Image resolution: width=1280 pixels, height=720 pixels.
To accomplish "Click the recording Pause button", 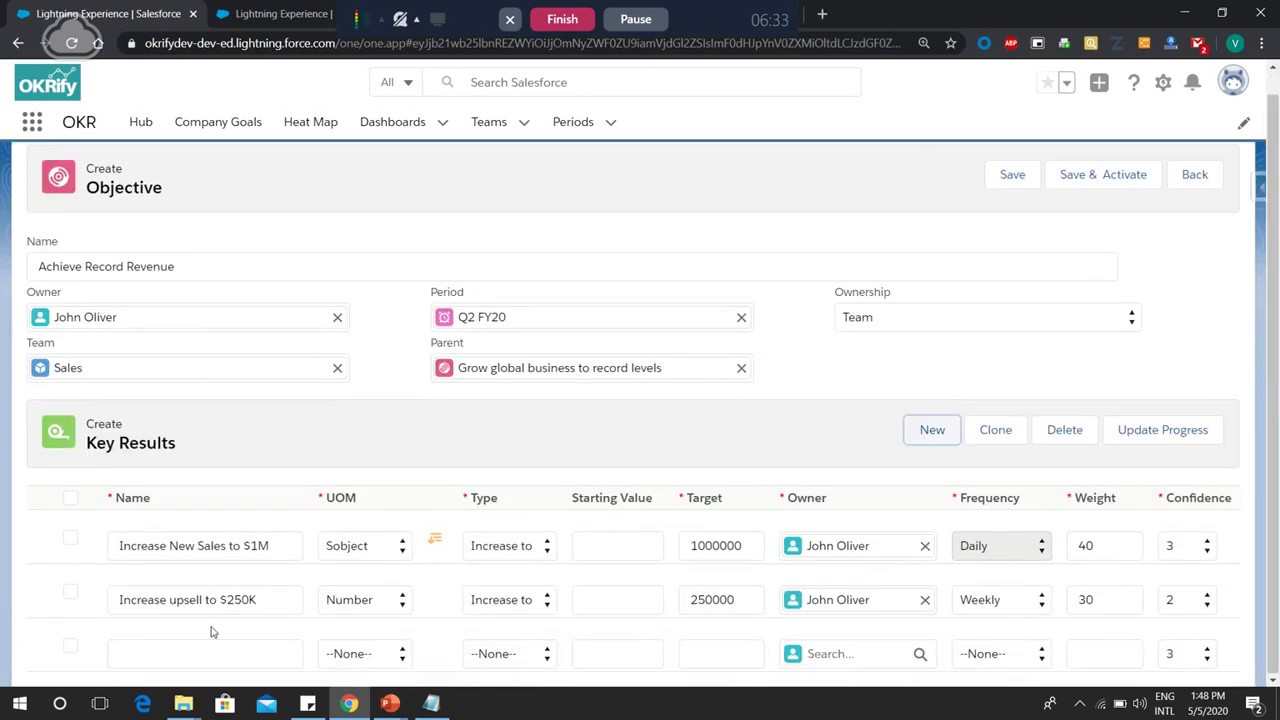I will pos(635,19).
